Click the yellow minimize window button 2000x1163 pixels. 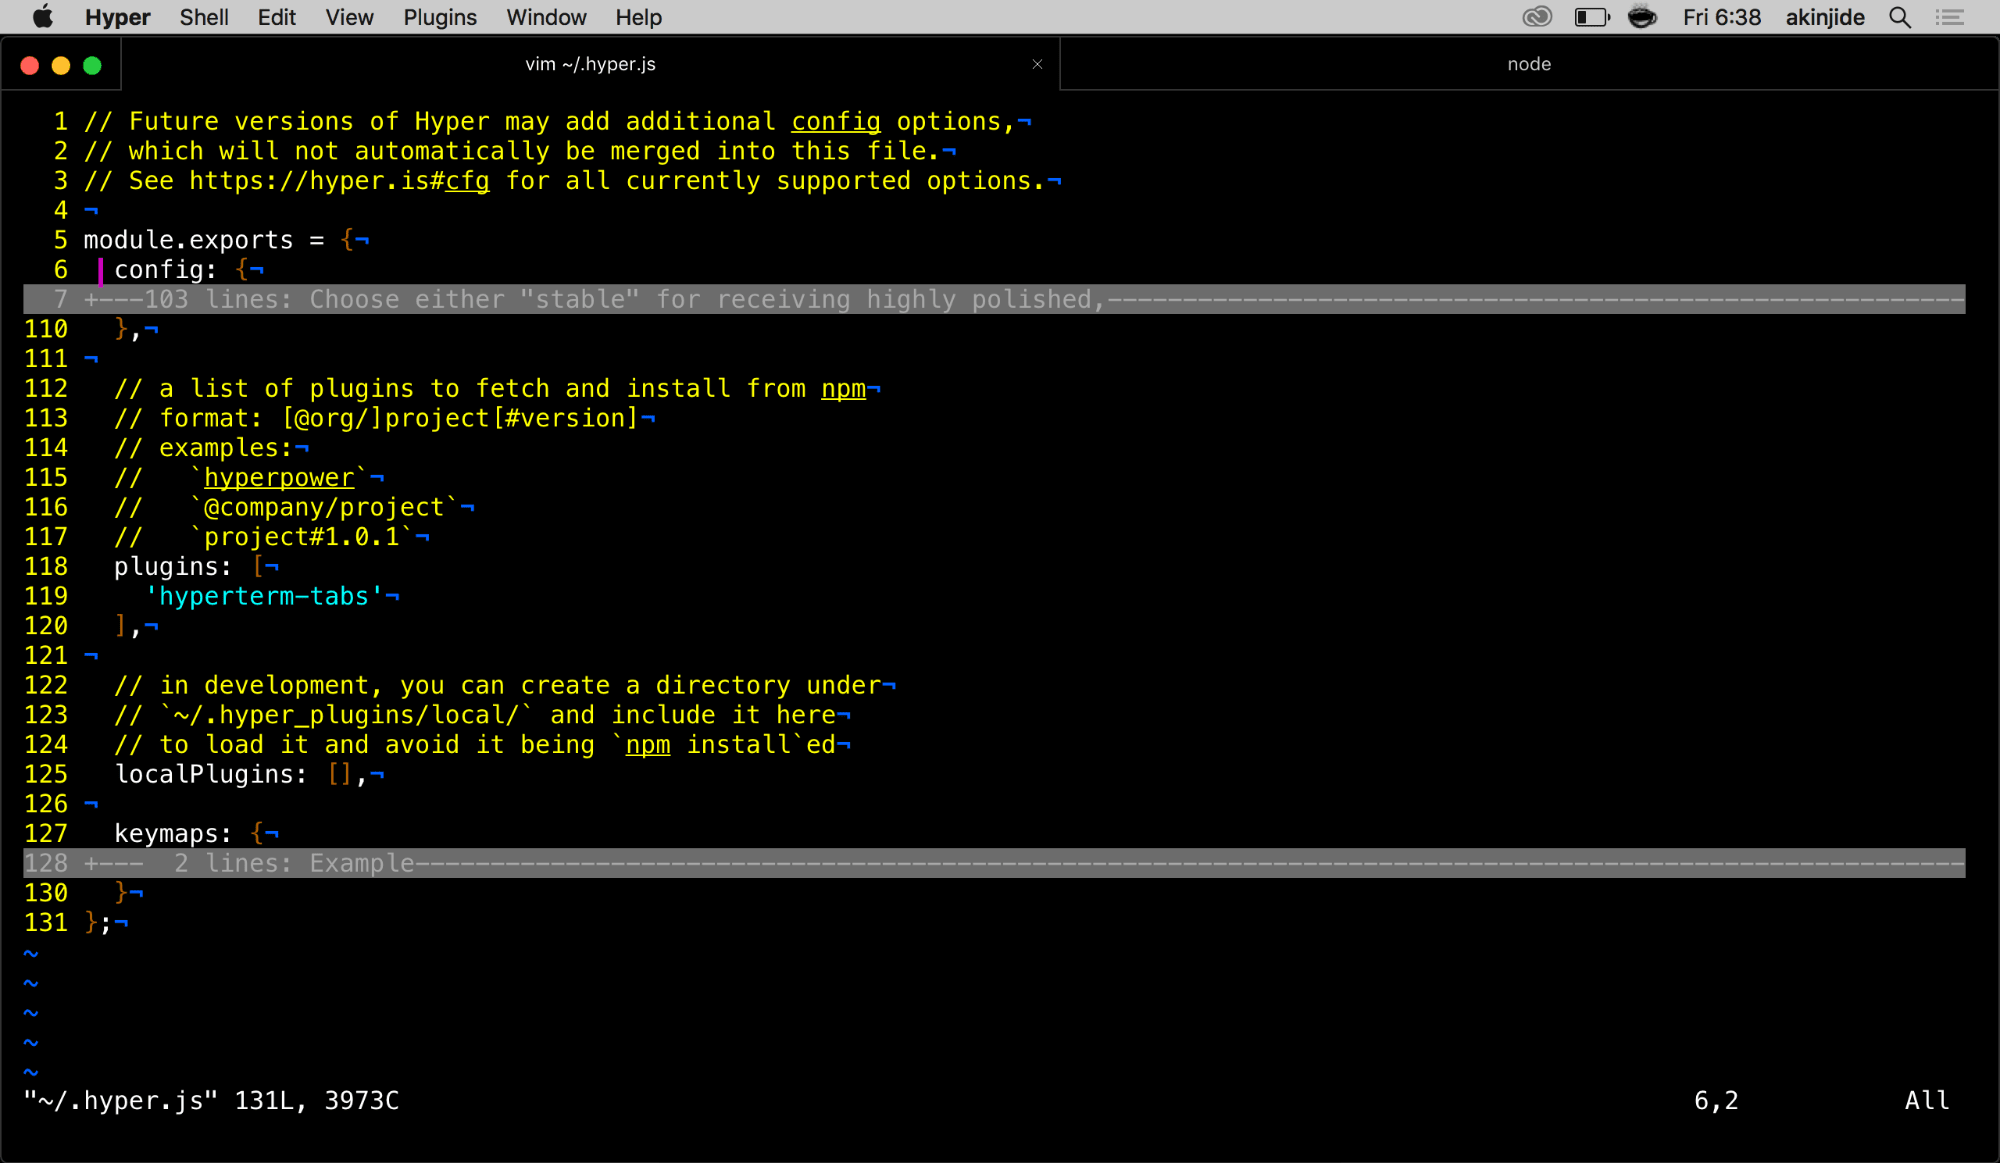coord(61,65)
